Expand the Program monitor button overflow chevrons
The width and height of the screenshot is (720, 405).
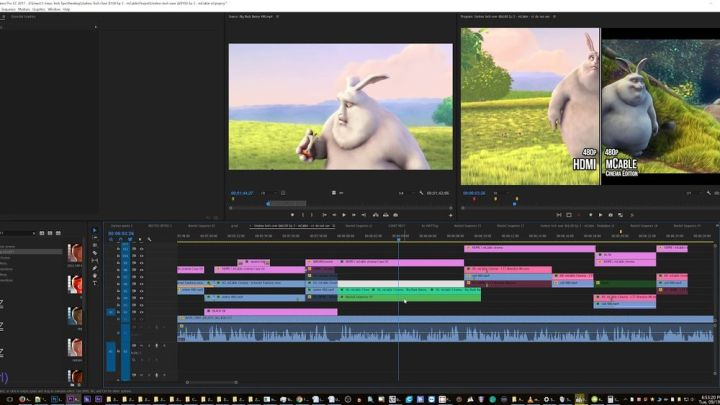point(632,215)
